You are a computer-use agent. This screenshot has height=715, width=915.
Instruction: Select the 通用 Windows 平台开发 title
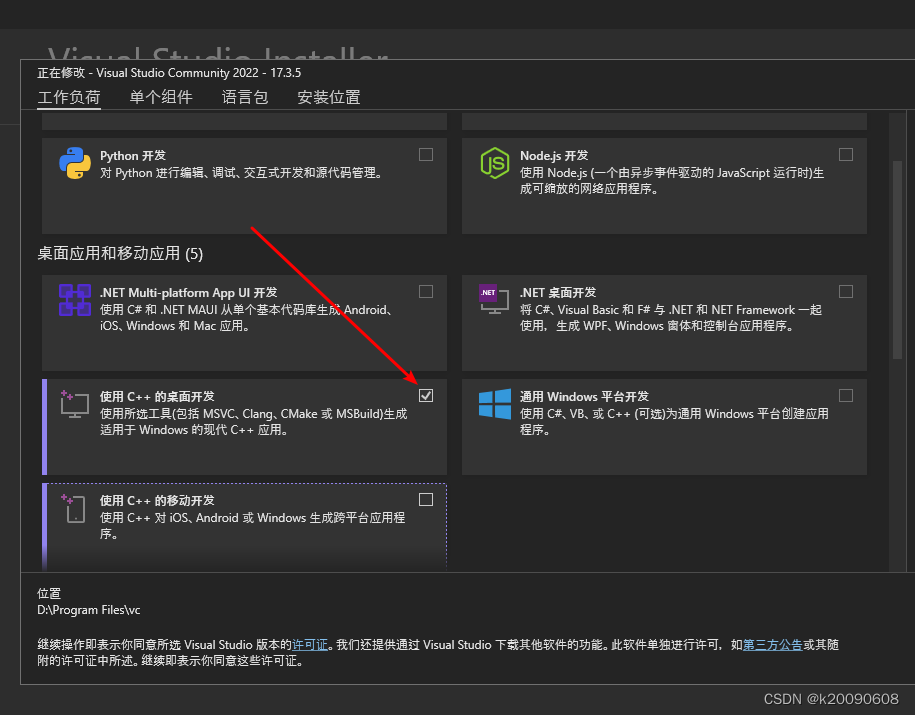pos(584,397)
